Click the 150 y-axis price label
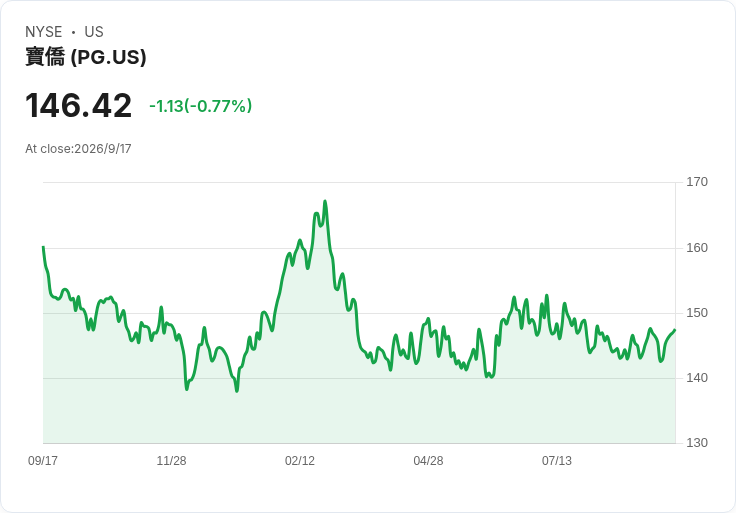The height and width of the screenshot is (513, 736). click(x=697, y=313)
